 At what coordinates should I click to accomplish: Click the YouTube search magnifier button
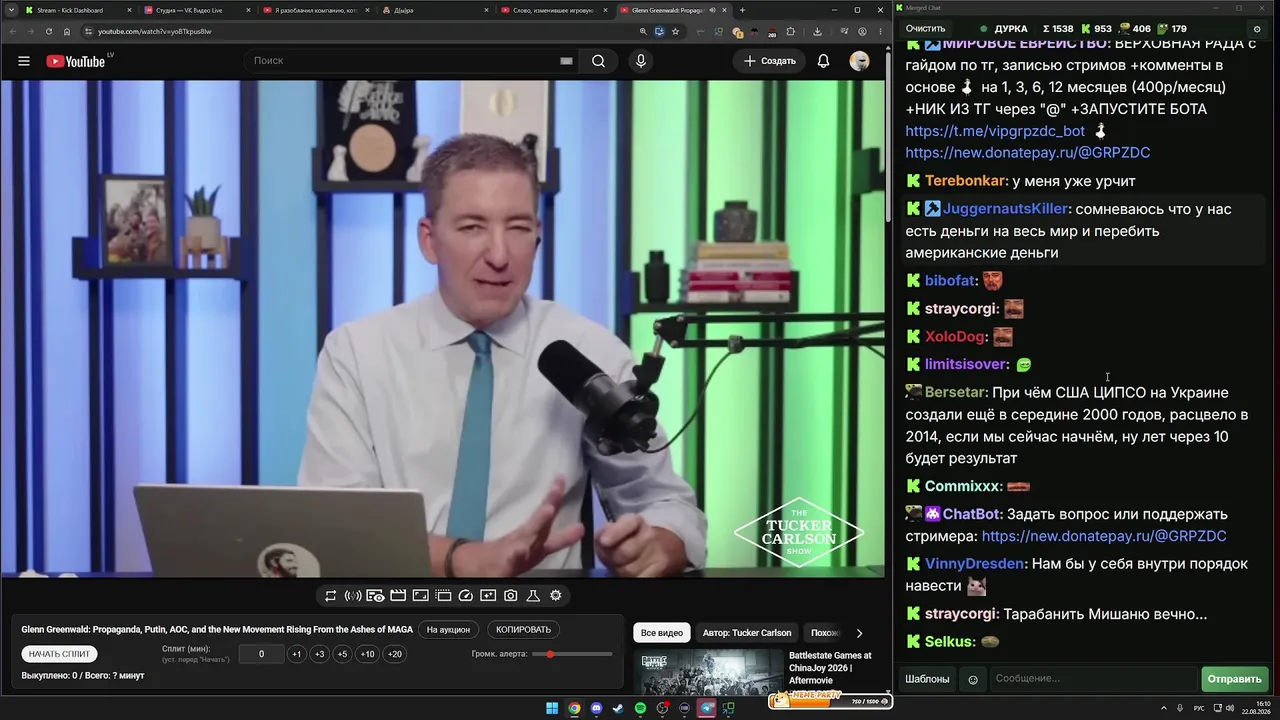[x=598, y=61]
